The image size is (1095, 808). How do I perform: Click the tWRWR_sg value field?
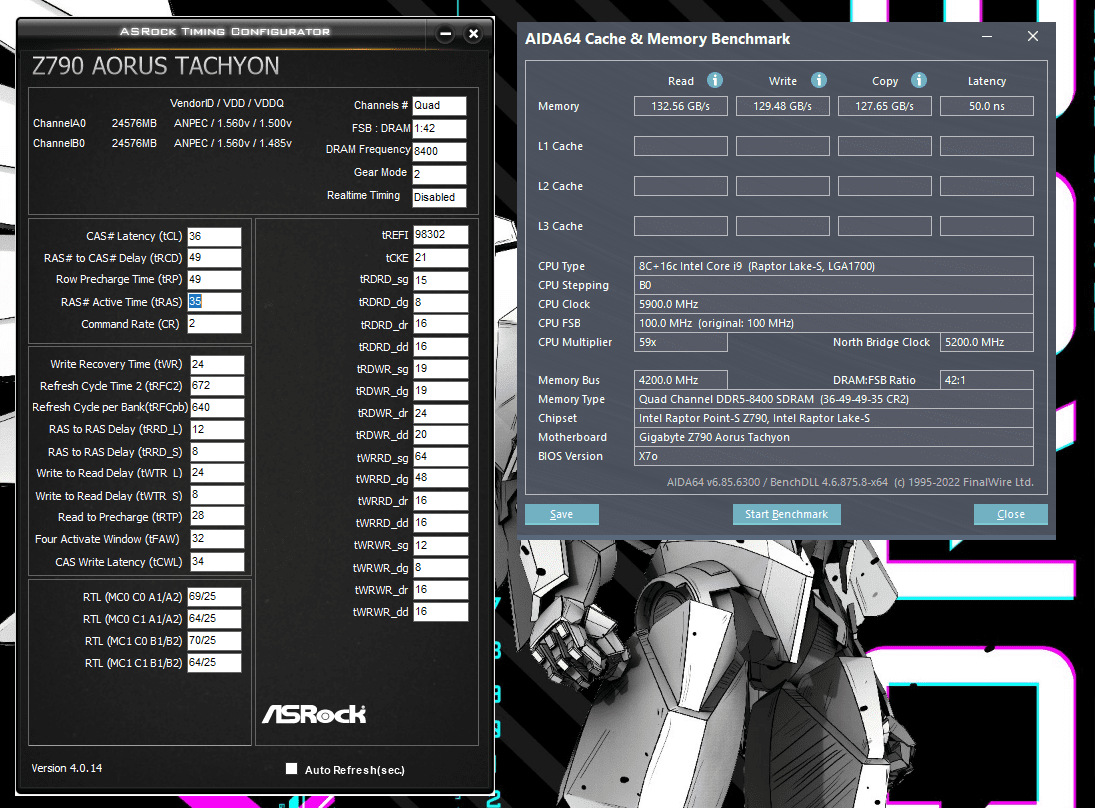pos(441,545)
